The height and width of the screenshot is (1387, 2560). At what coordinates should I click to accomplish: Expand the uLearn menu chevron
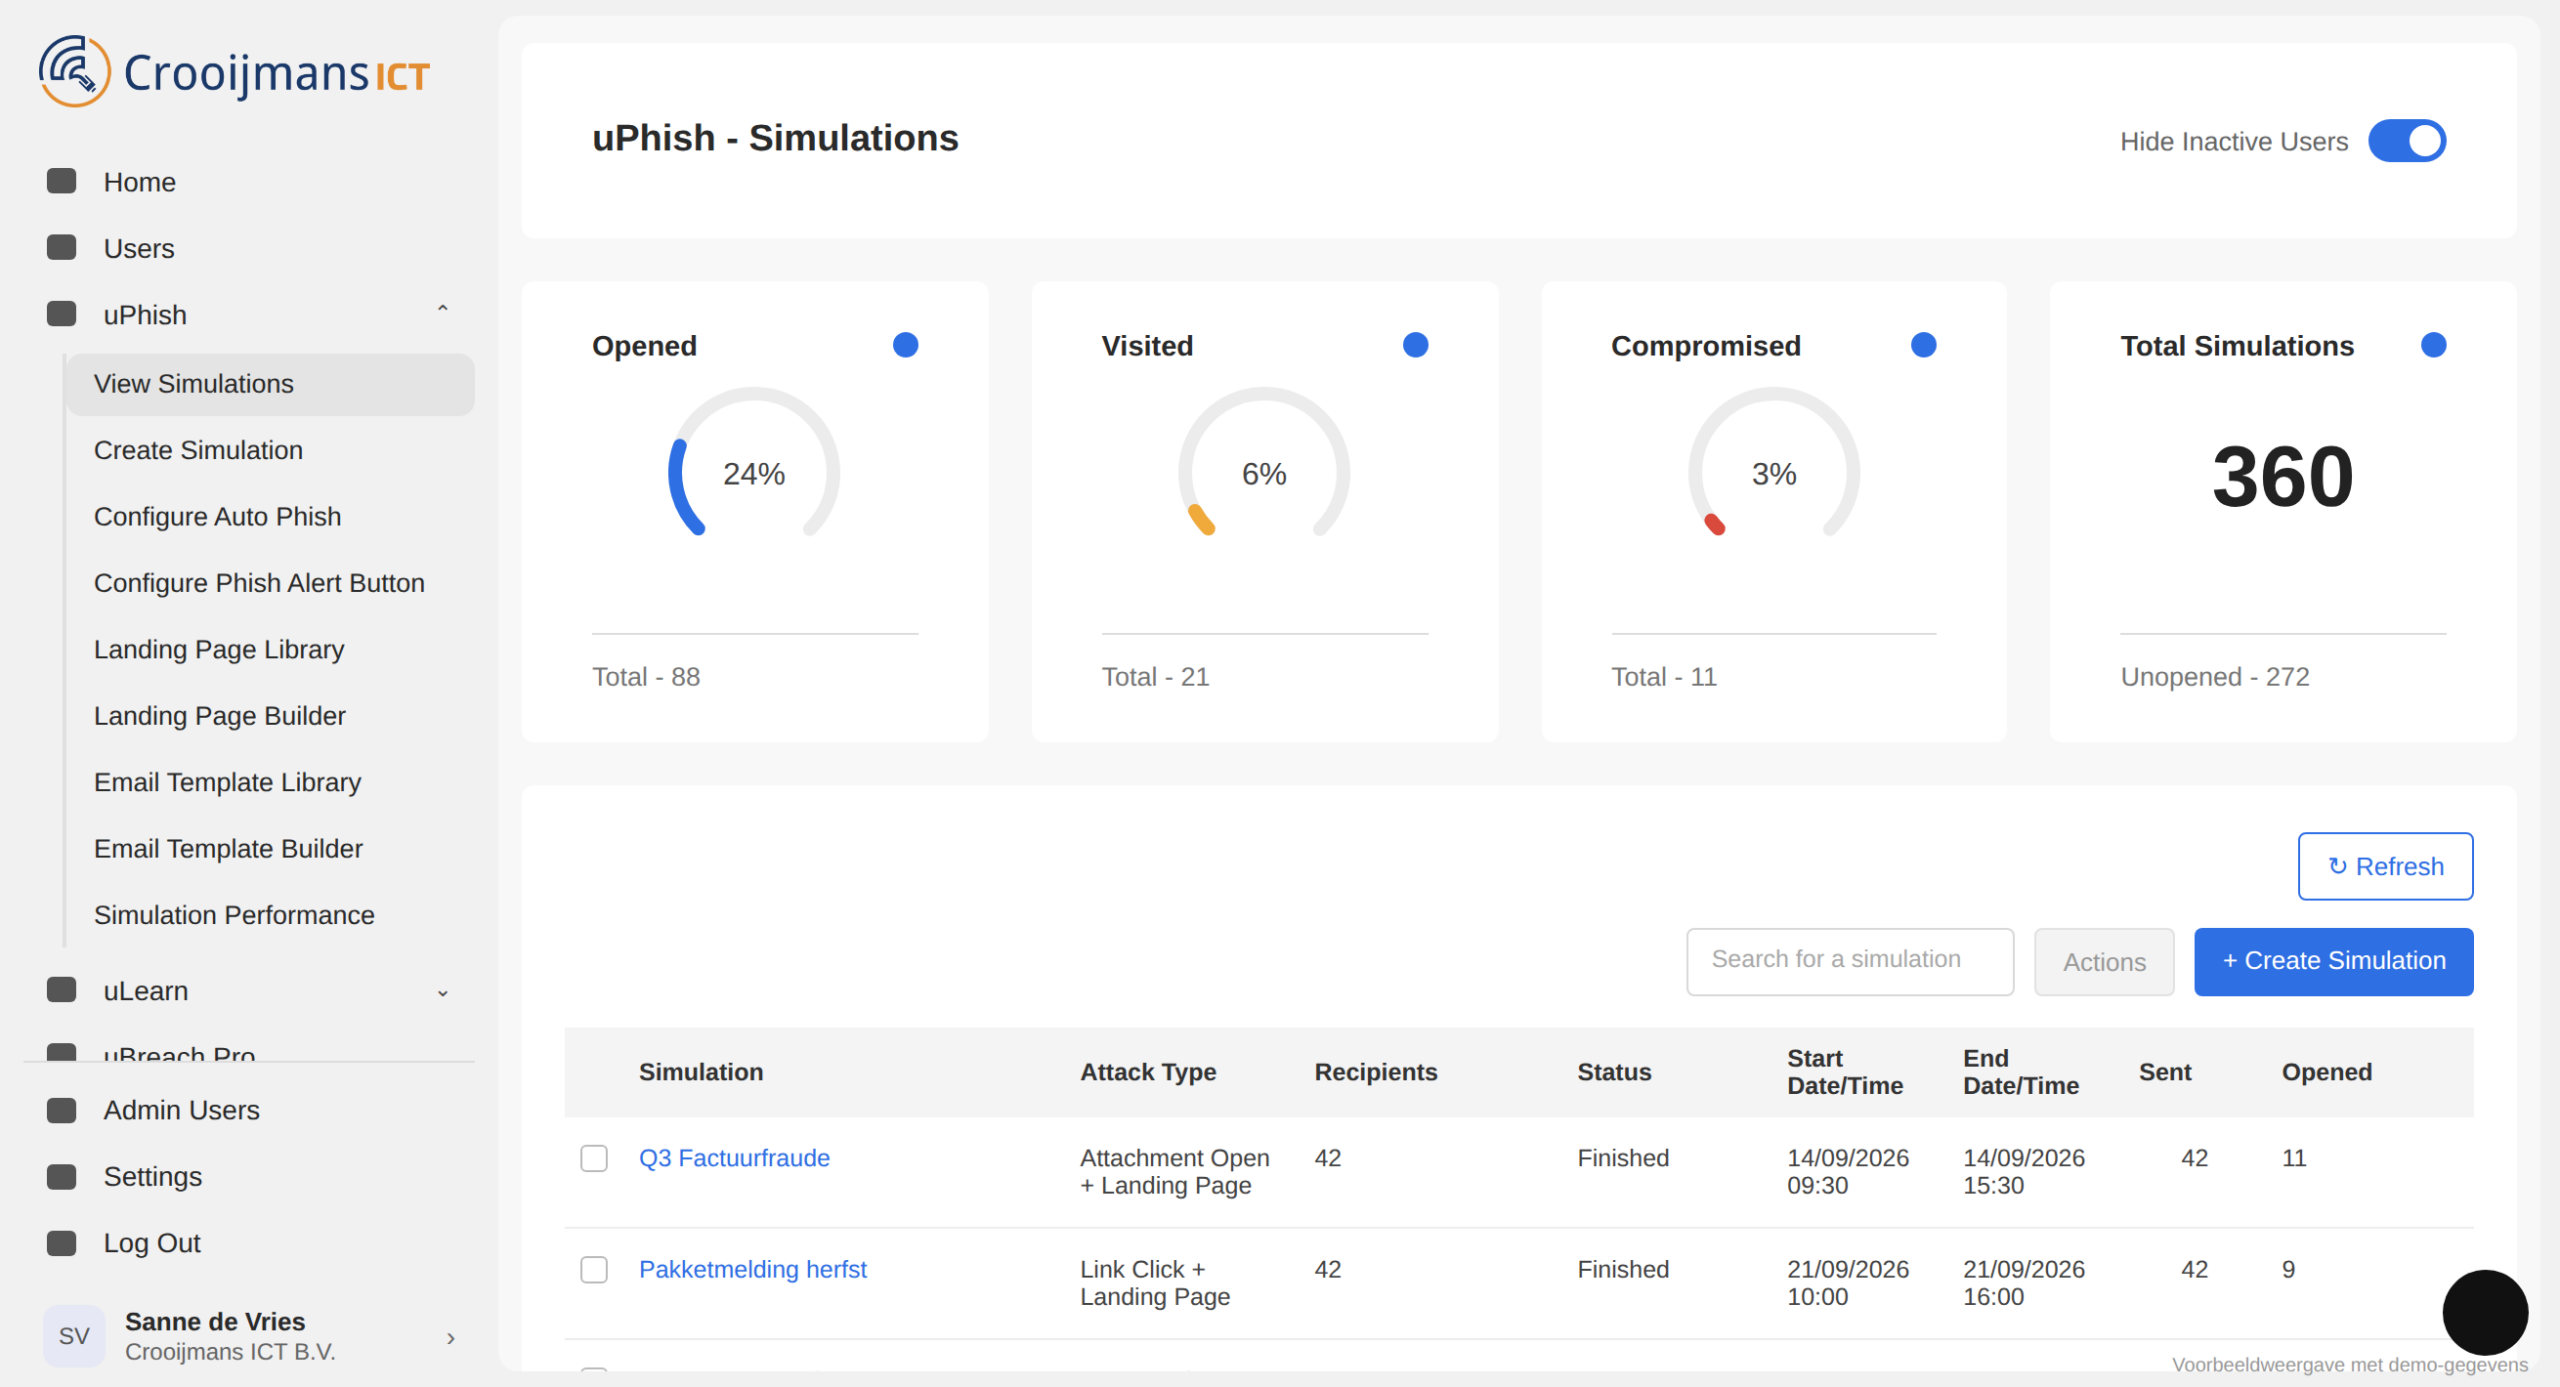[442, 992]
